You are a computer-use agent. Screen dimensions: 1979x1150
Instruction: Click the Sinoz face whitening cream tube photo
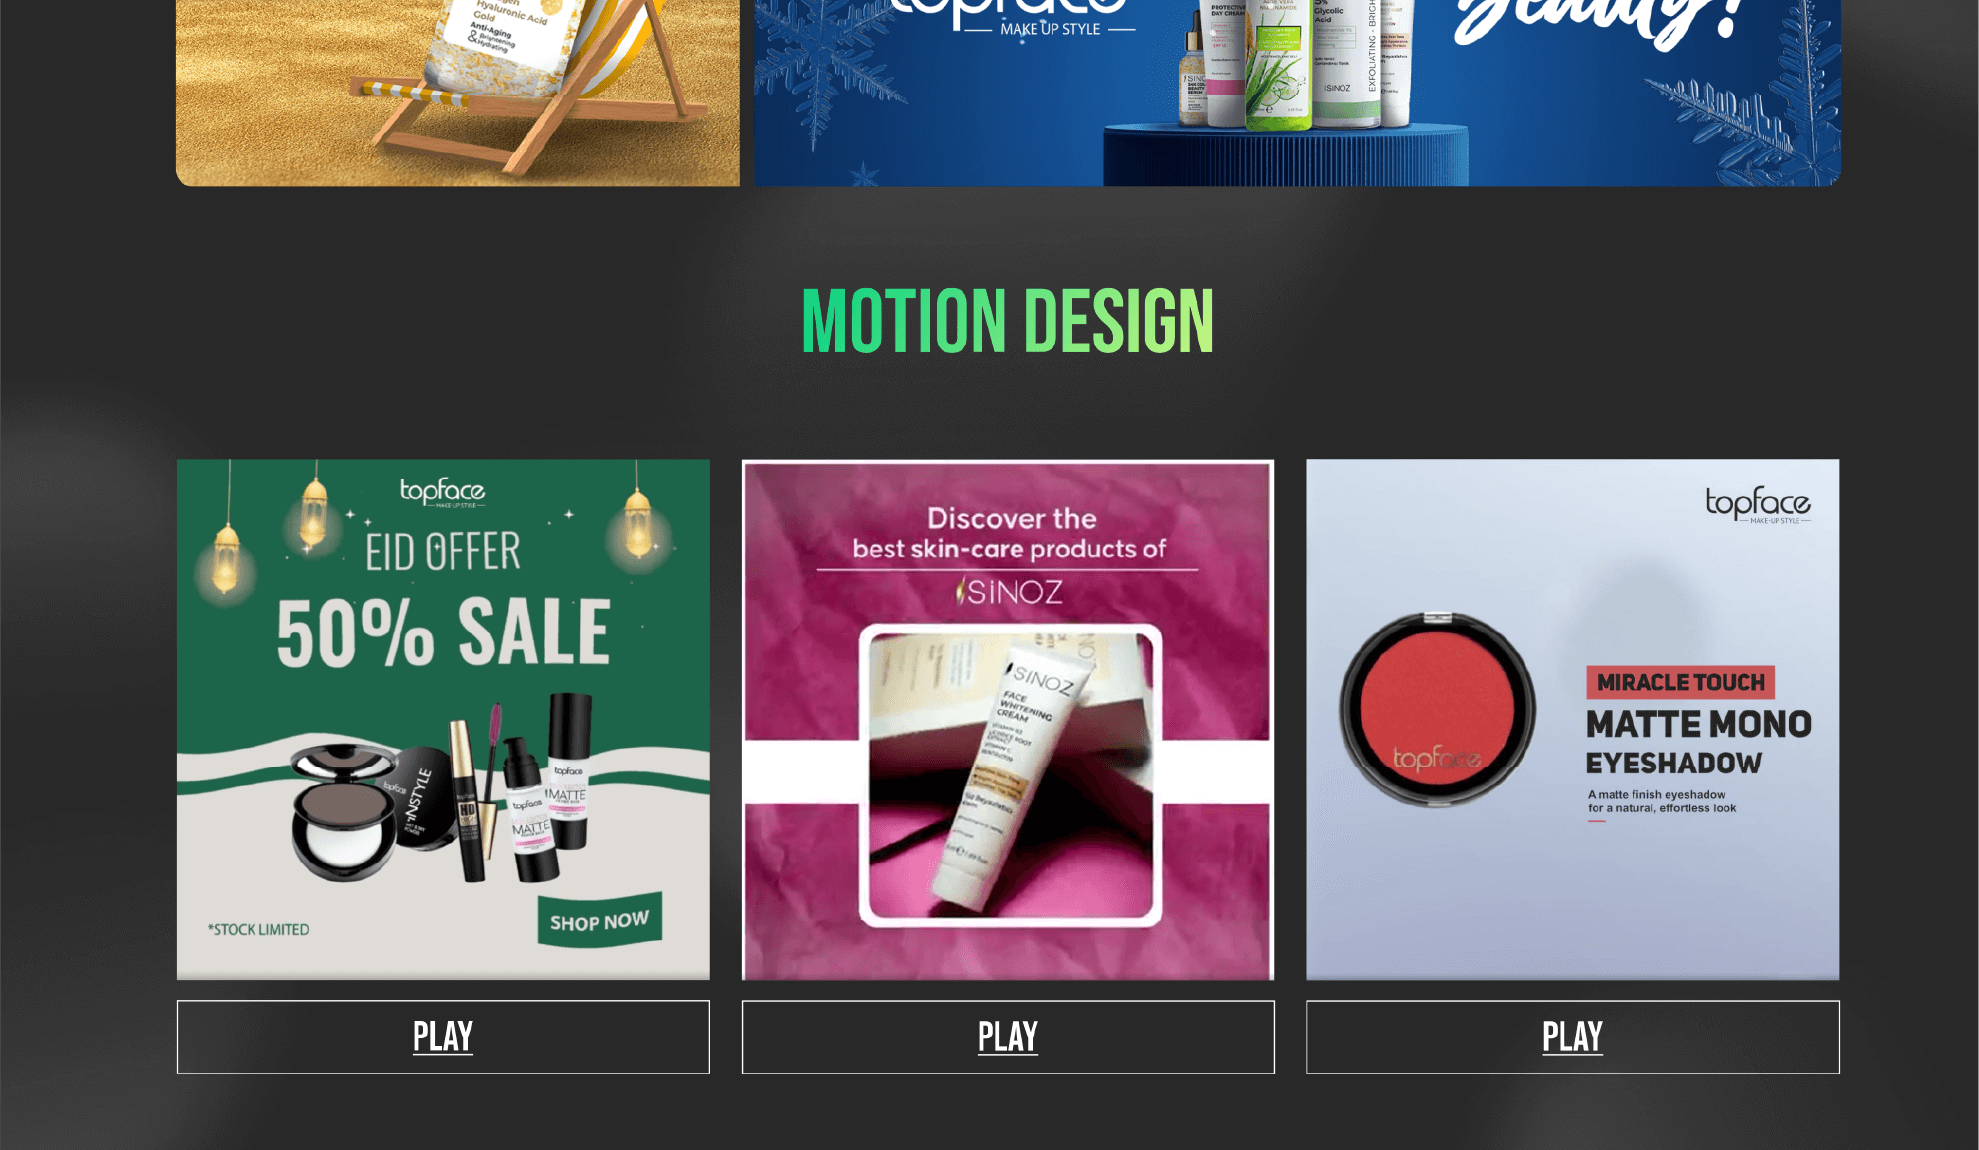tap(1010, 775)
